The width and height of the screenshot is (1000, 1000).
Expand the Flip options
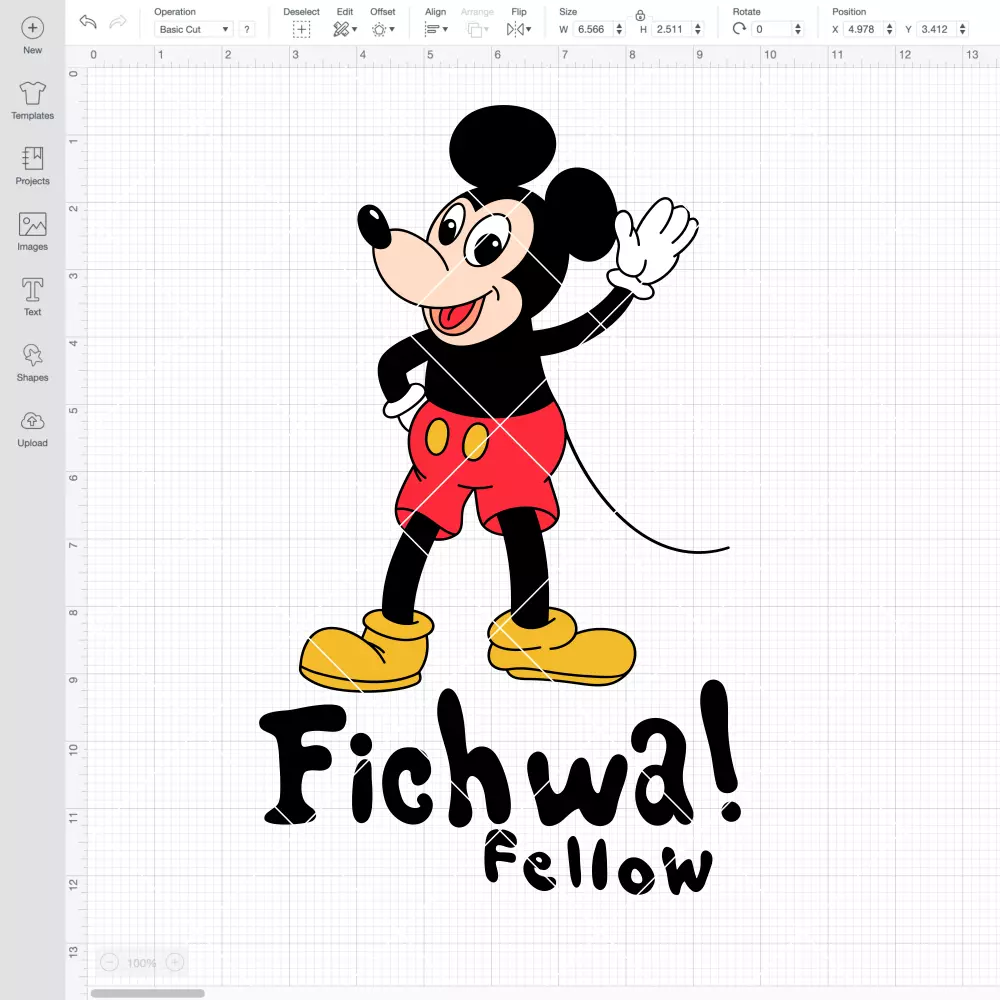518,29
